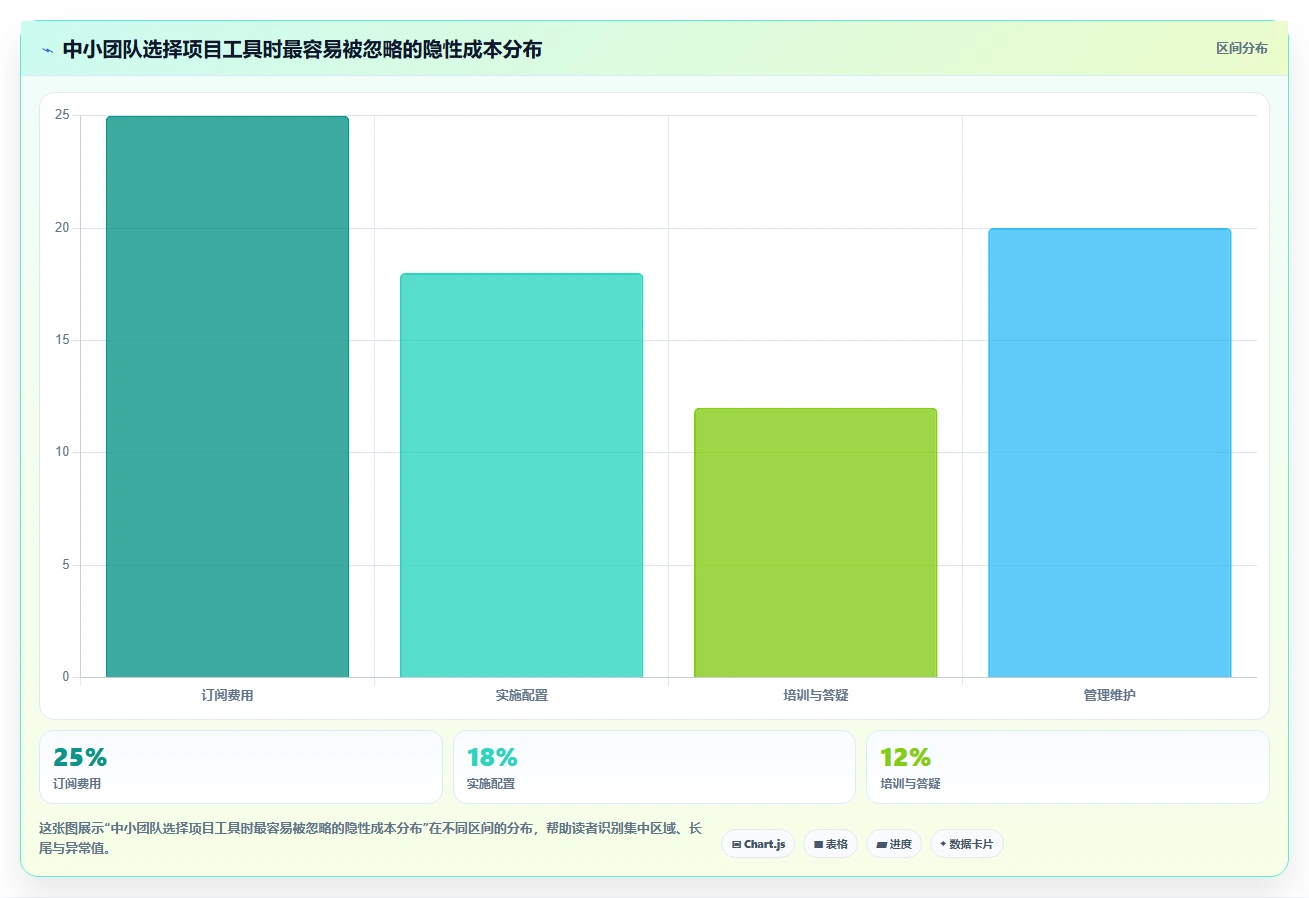Viewport: 1309px width, 898px height.
Task: Click the y-axis value 25
Action: pos(62,115)
